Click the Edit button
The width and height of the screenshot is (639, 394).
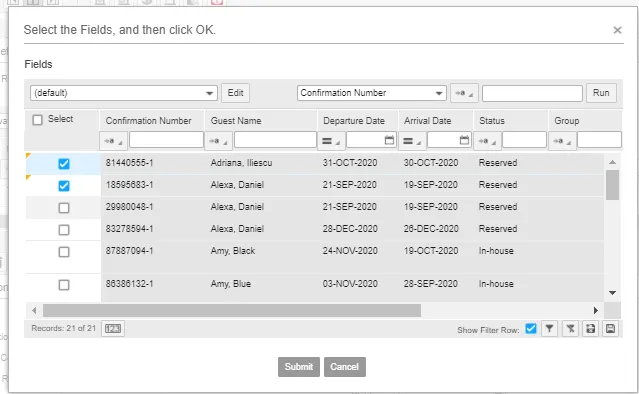coord(236,93)
